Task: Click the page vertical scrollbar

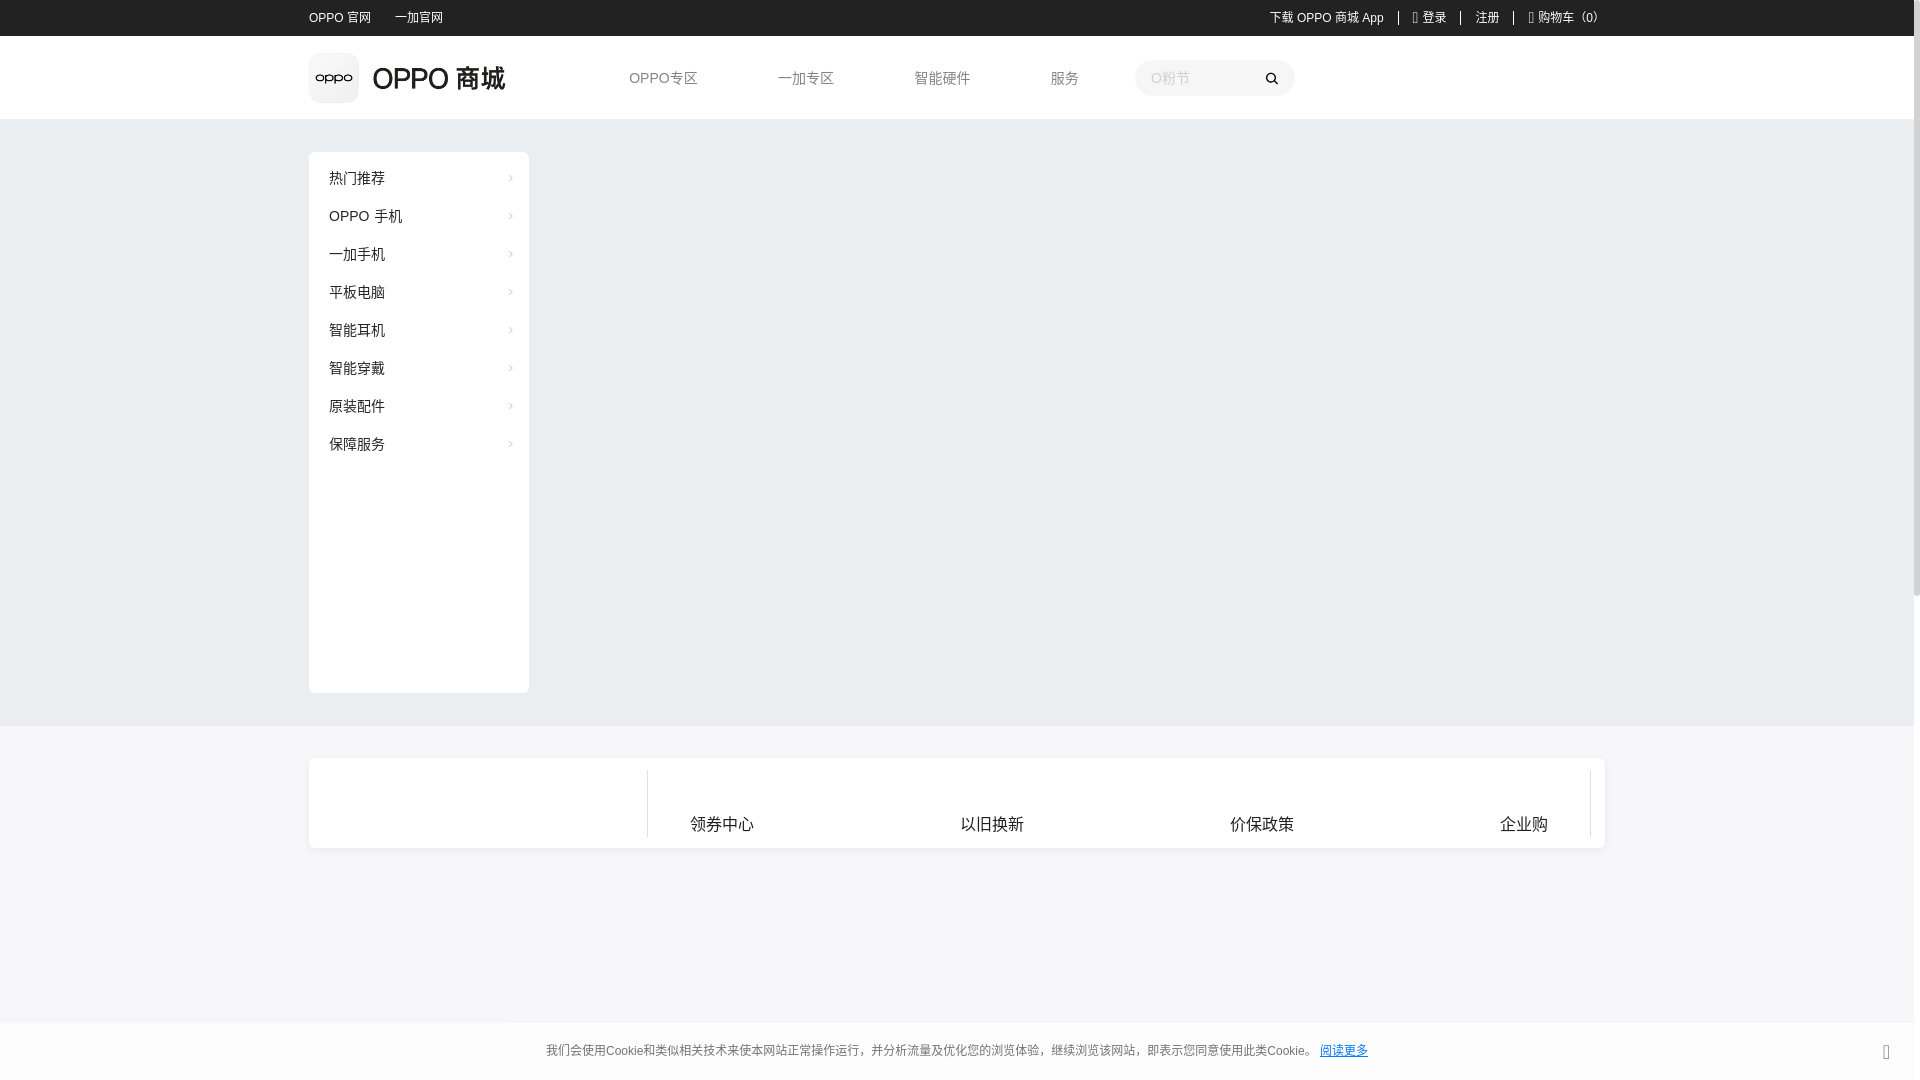Action: (1916, 298)
